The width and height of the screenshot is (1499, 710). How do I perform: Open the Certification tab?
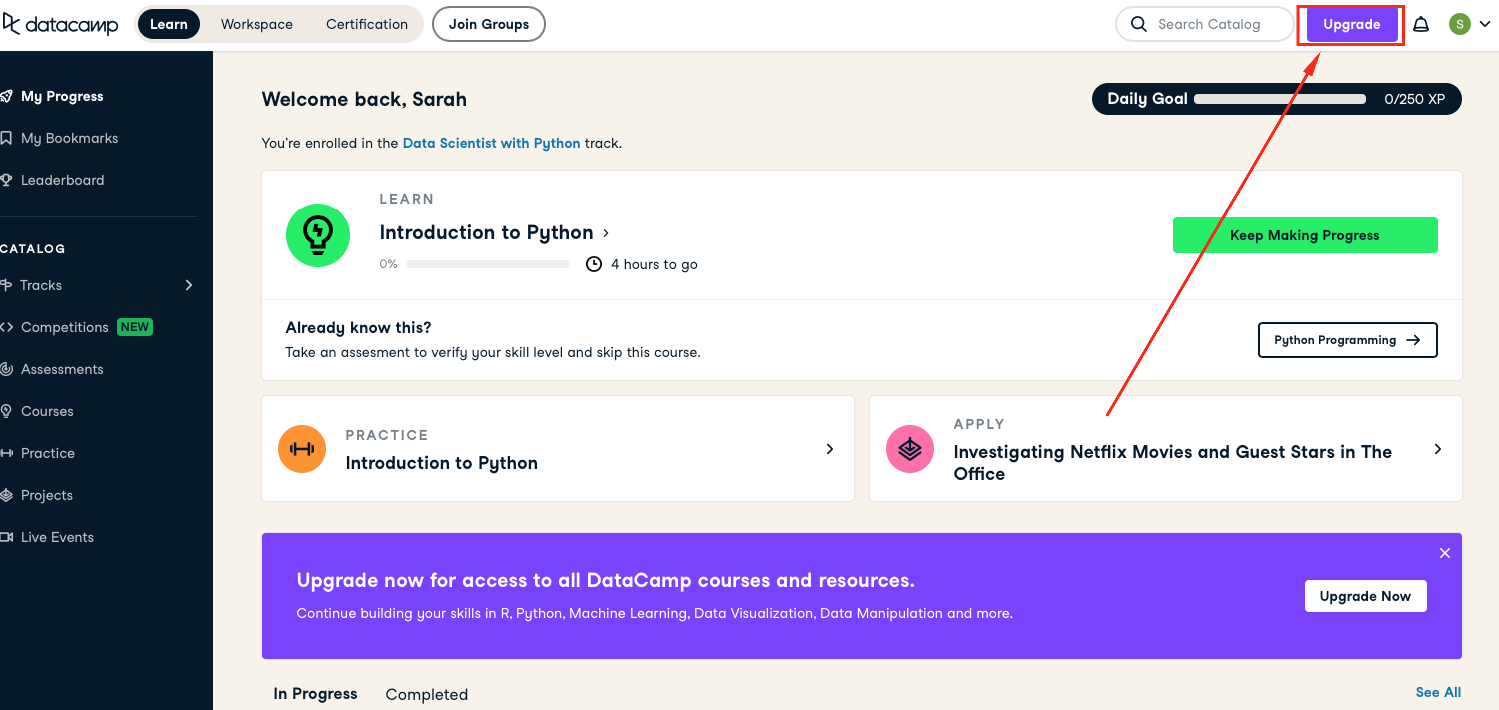tap(367, 24)
